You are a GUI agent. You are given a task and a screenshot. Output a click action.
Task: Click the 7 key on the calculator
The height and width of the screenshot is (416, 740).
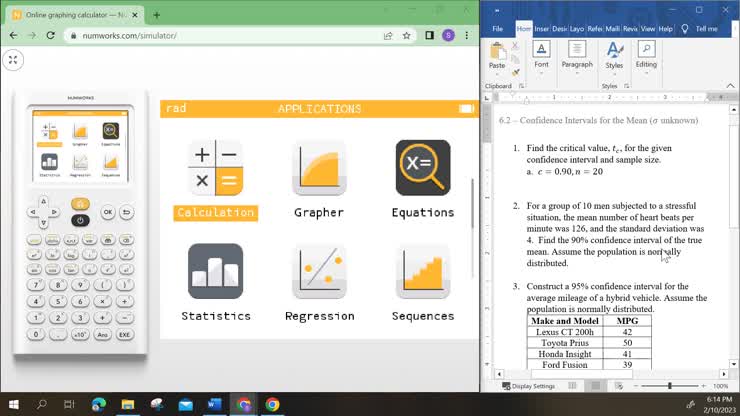35,285
